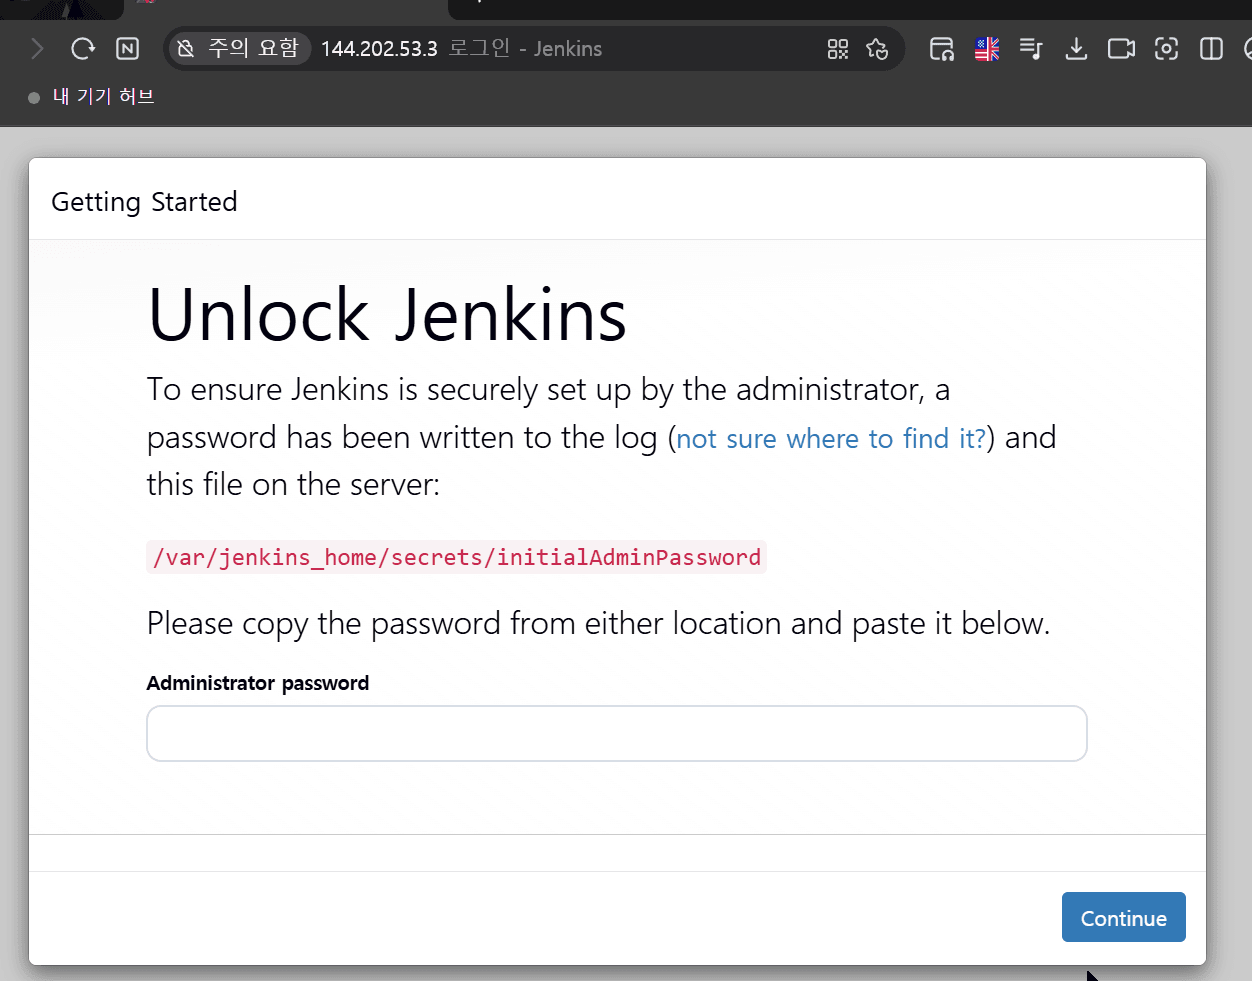Screen dimensions: 1252x981
Task: Click the /var/jenkins_home/secrets/initialAdminPassword path text
Action: tap(457, 557)
